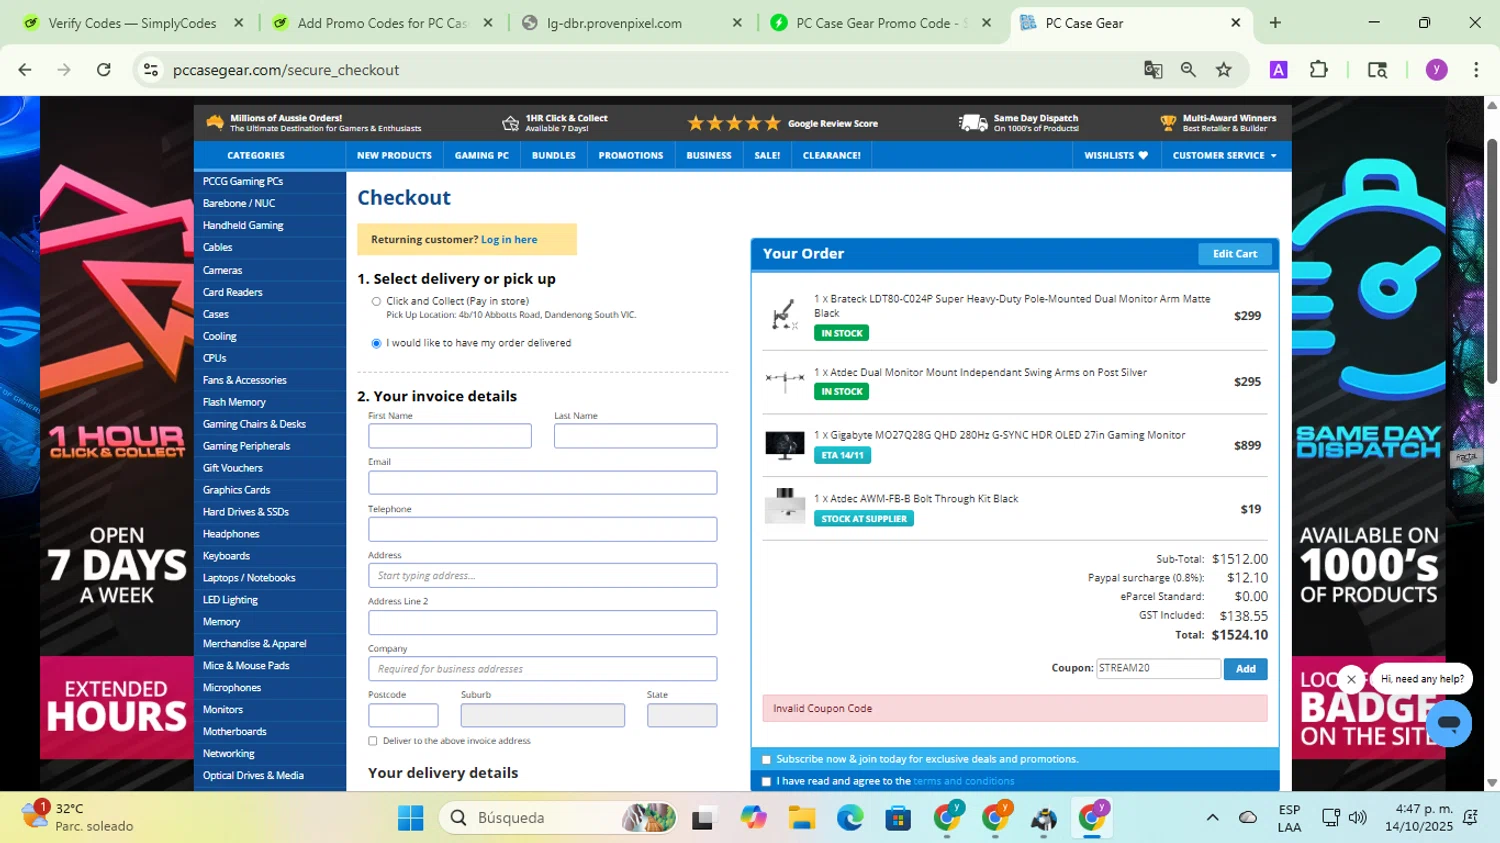Go to New Products
The width and height of the screenshot is (1500, 843).
click(394, 155)
